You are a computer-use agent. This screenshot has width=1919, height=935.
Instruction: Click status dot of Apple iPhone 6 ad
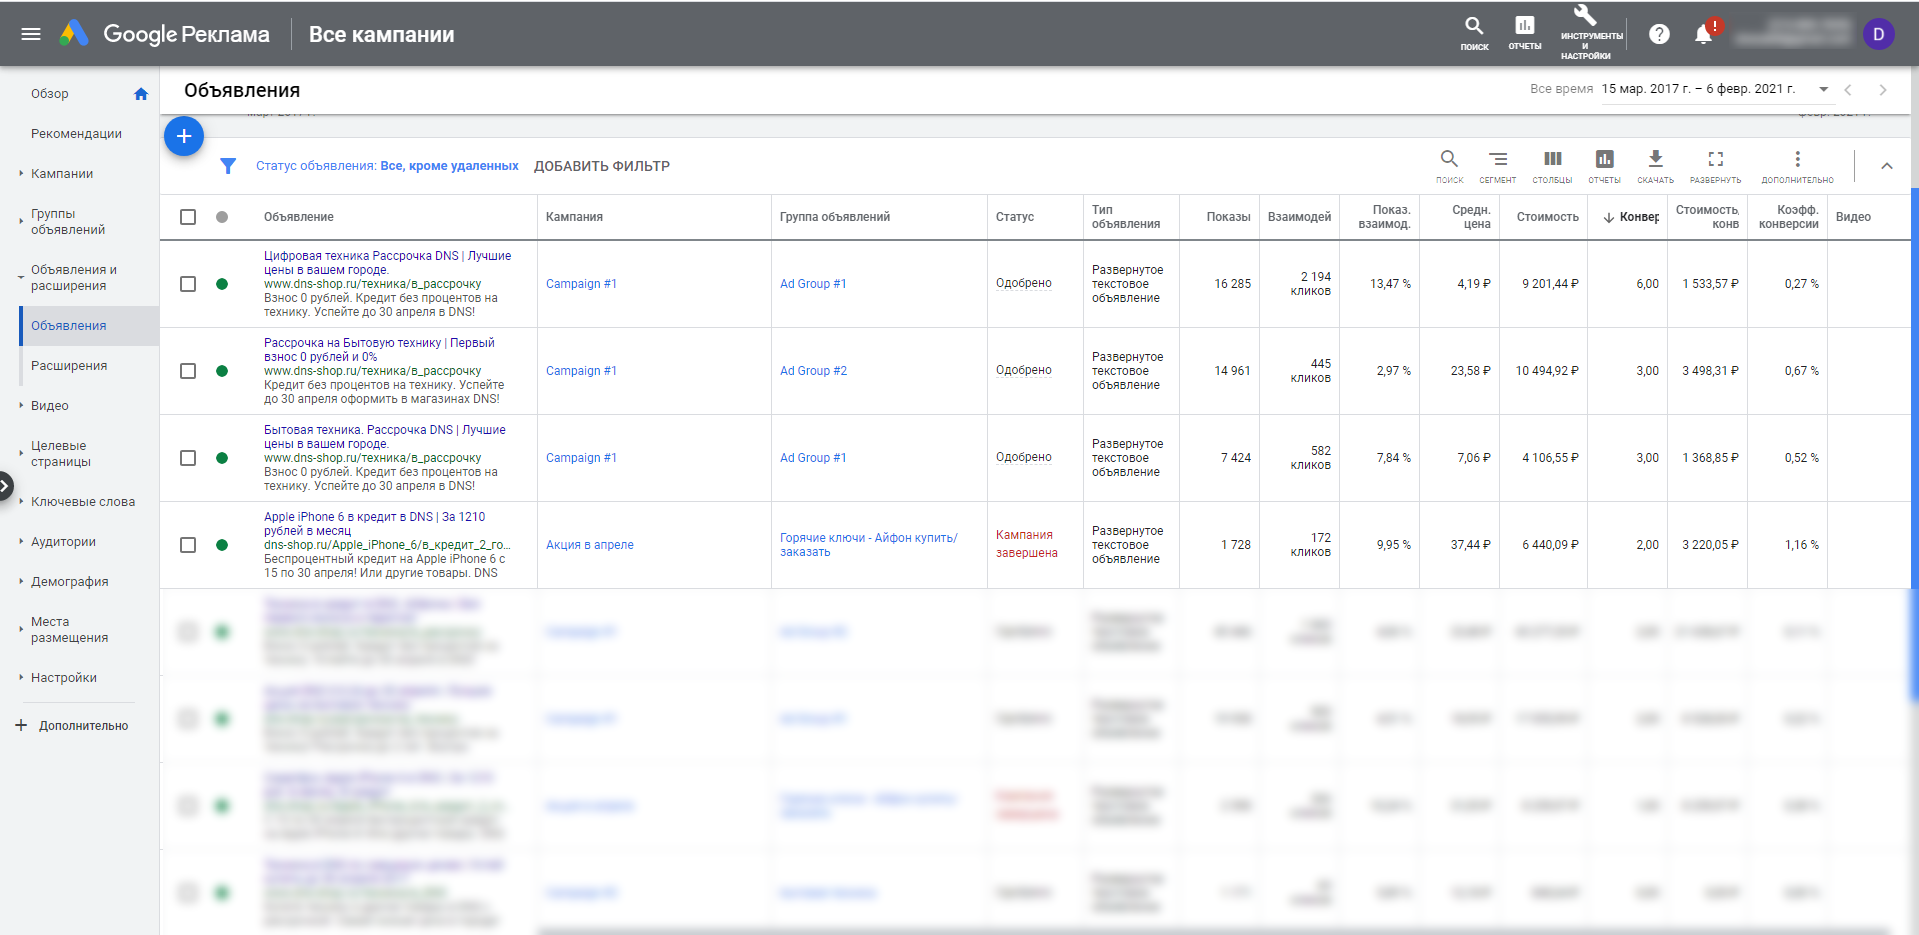[222, 545]
